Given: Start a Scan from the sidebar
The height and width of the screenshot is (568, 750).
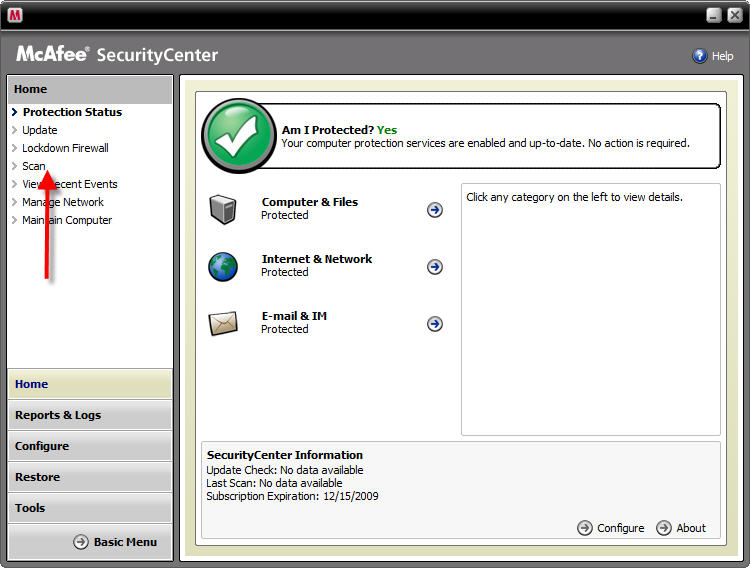Looking at the screenshot, I should click(33, 166).
